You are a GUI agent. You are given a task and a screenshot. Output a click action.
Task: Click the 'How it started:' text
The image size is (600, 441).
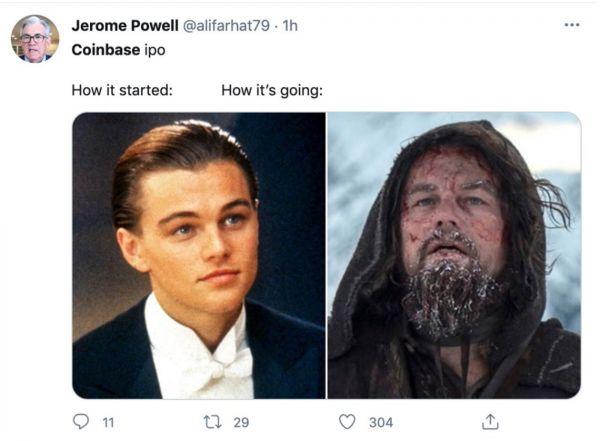tap(122, 90)
